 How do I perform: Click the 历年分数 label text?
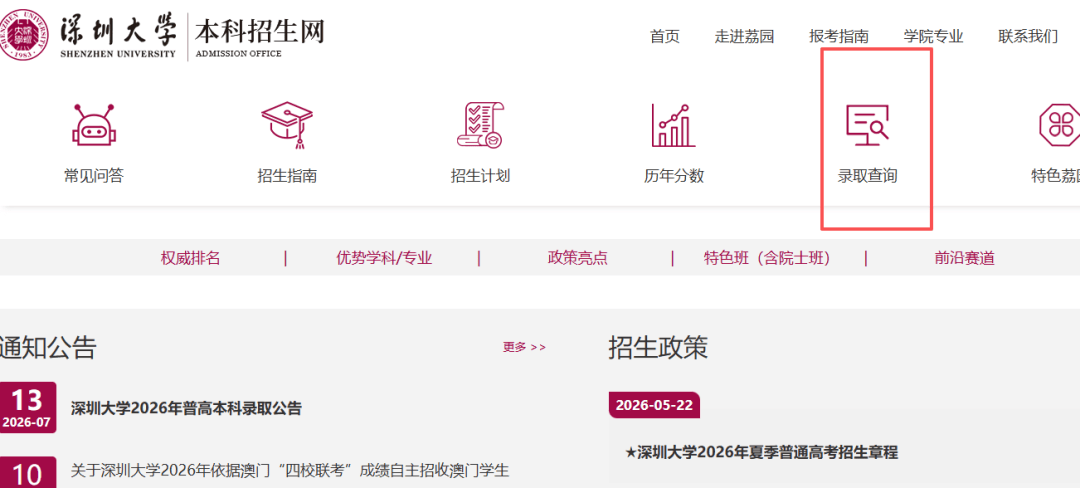pos(674,176)
